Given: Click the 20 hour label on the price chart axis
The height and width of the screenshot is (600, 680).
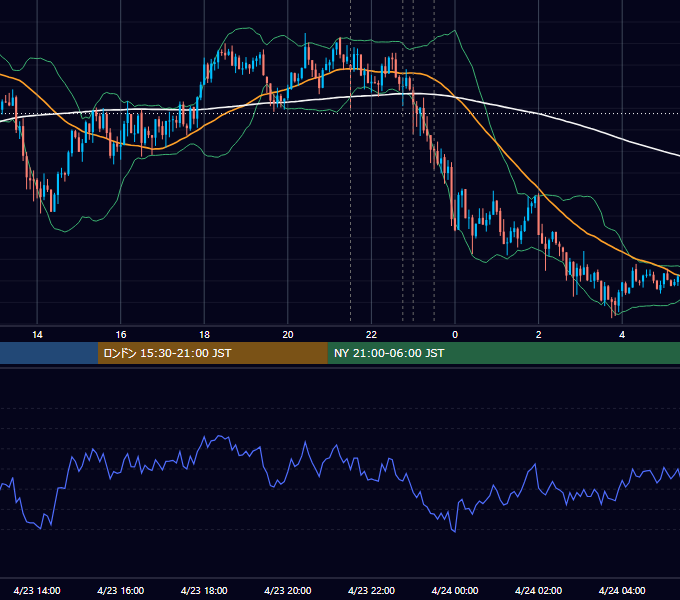Looking at the screenshot, I should (288, 335).
